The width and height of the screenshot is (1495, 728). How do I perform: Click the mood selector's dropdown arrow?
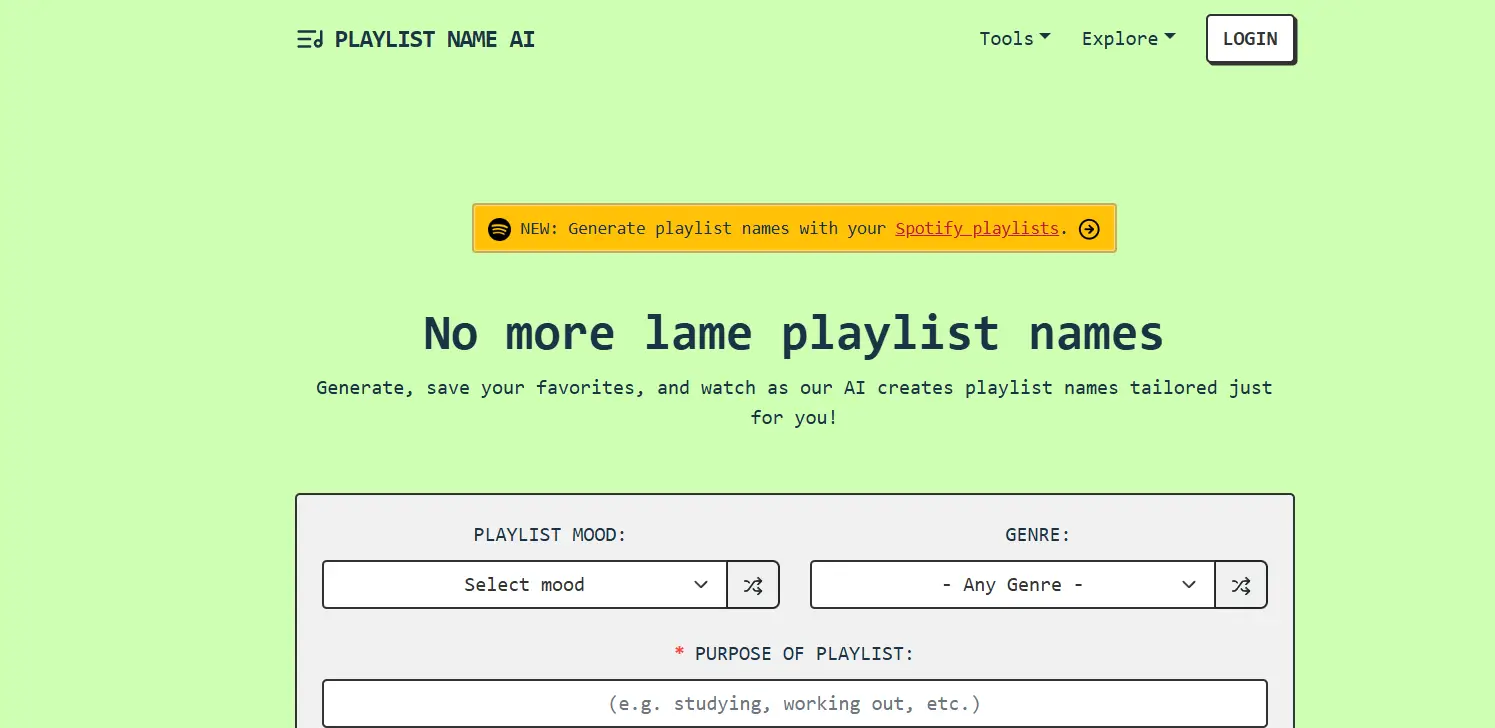coord(700,584)
